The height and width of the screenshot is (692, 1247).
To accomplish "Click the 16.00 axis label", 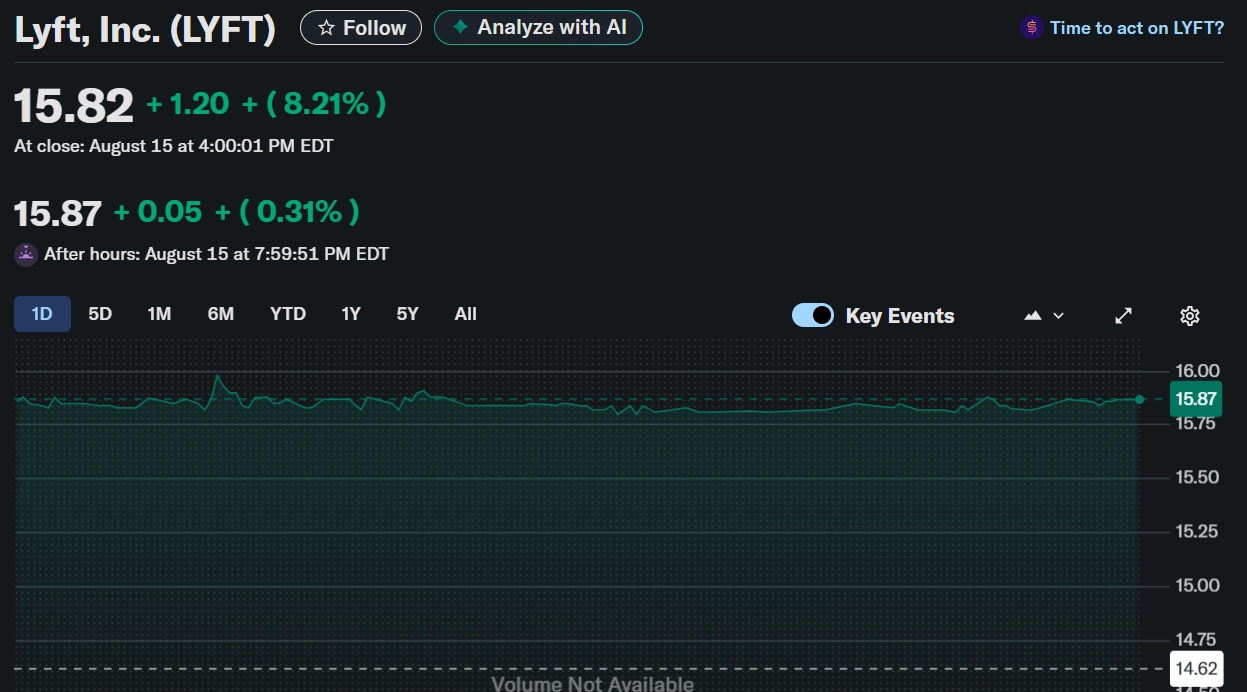I will coord(1197,371).
